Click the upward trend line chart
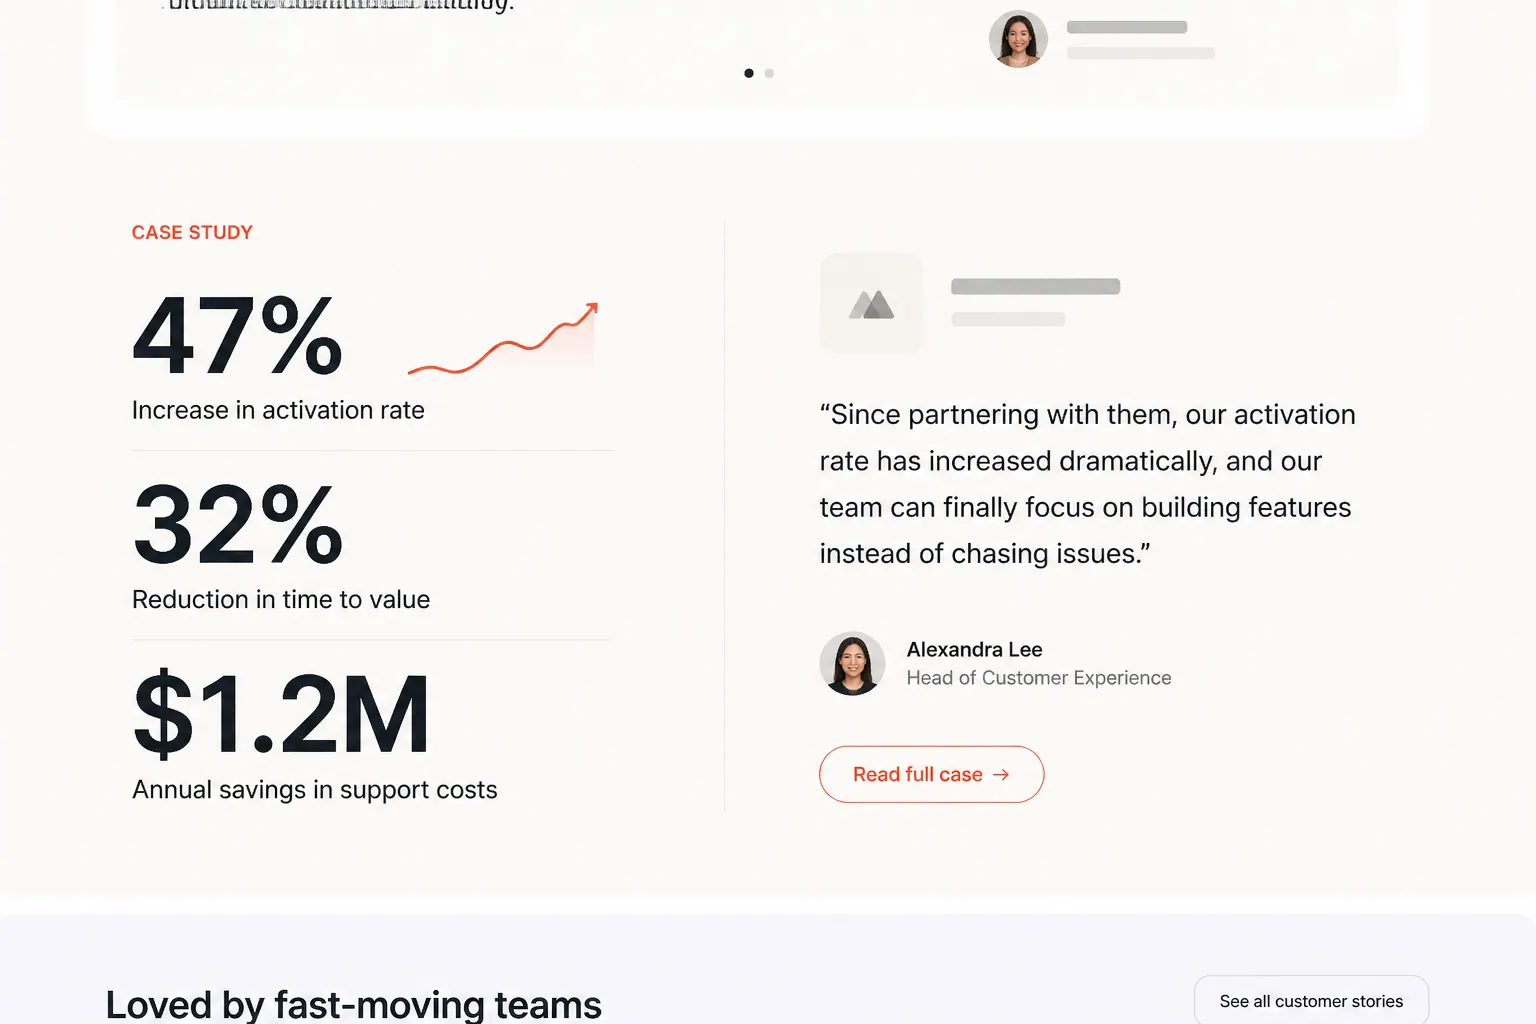 [502, 340]
